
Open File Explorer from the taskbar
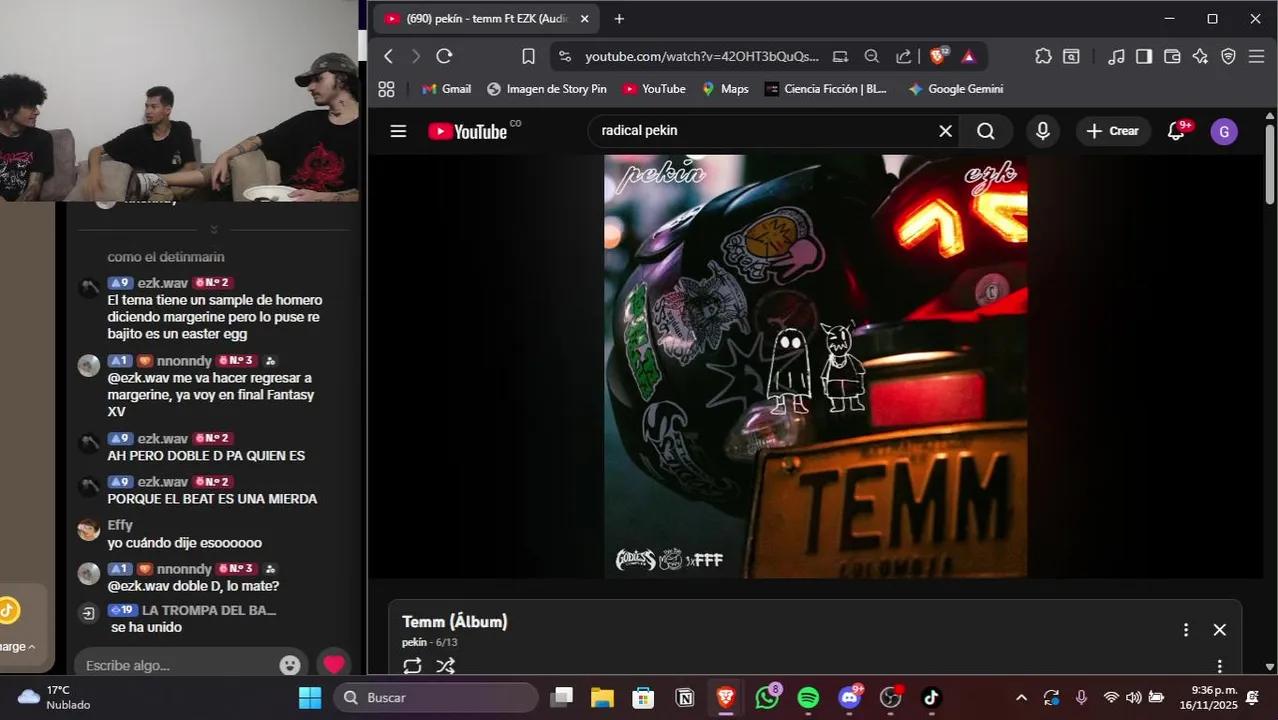[x=602, y=697]
